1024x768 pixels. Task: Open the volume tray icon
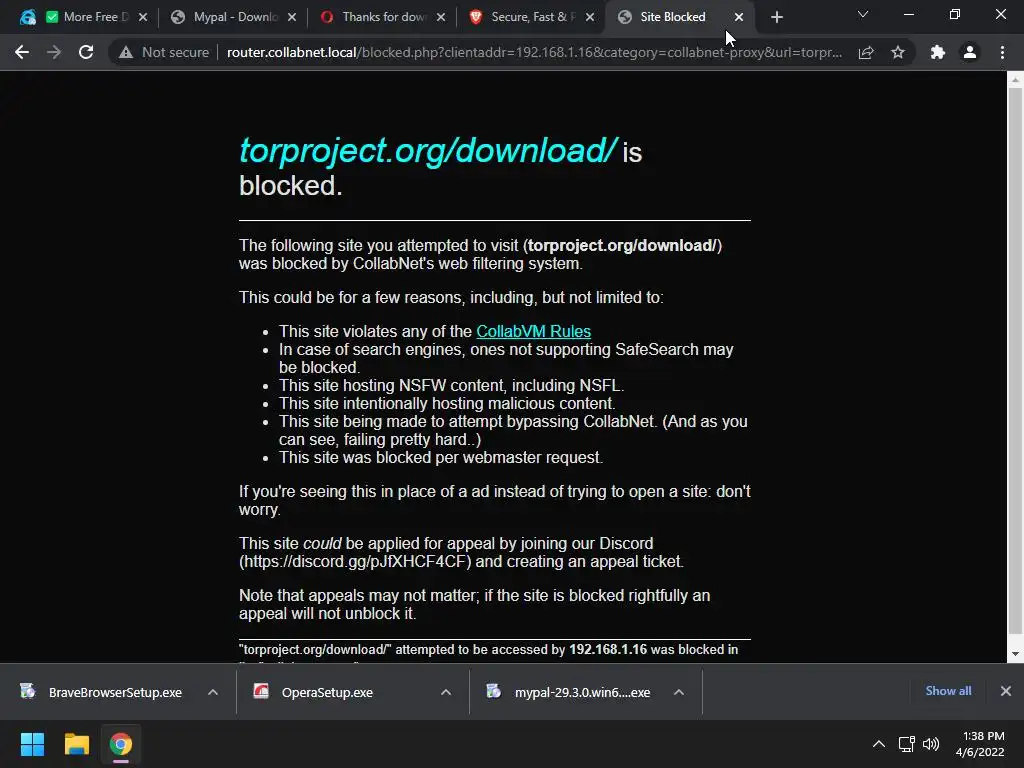coord(931,744)
